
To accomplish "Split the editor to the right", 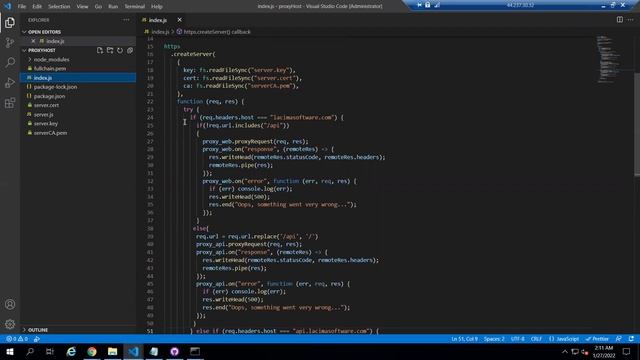I will point(620,20).
